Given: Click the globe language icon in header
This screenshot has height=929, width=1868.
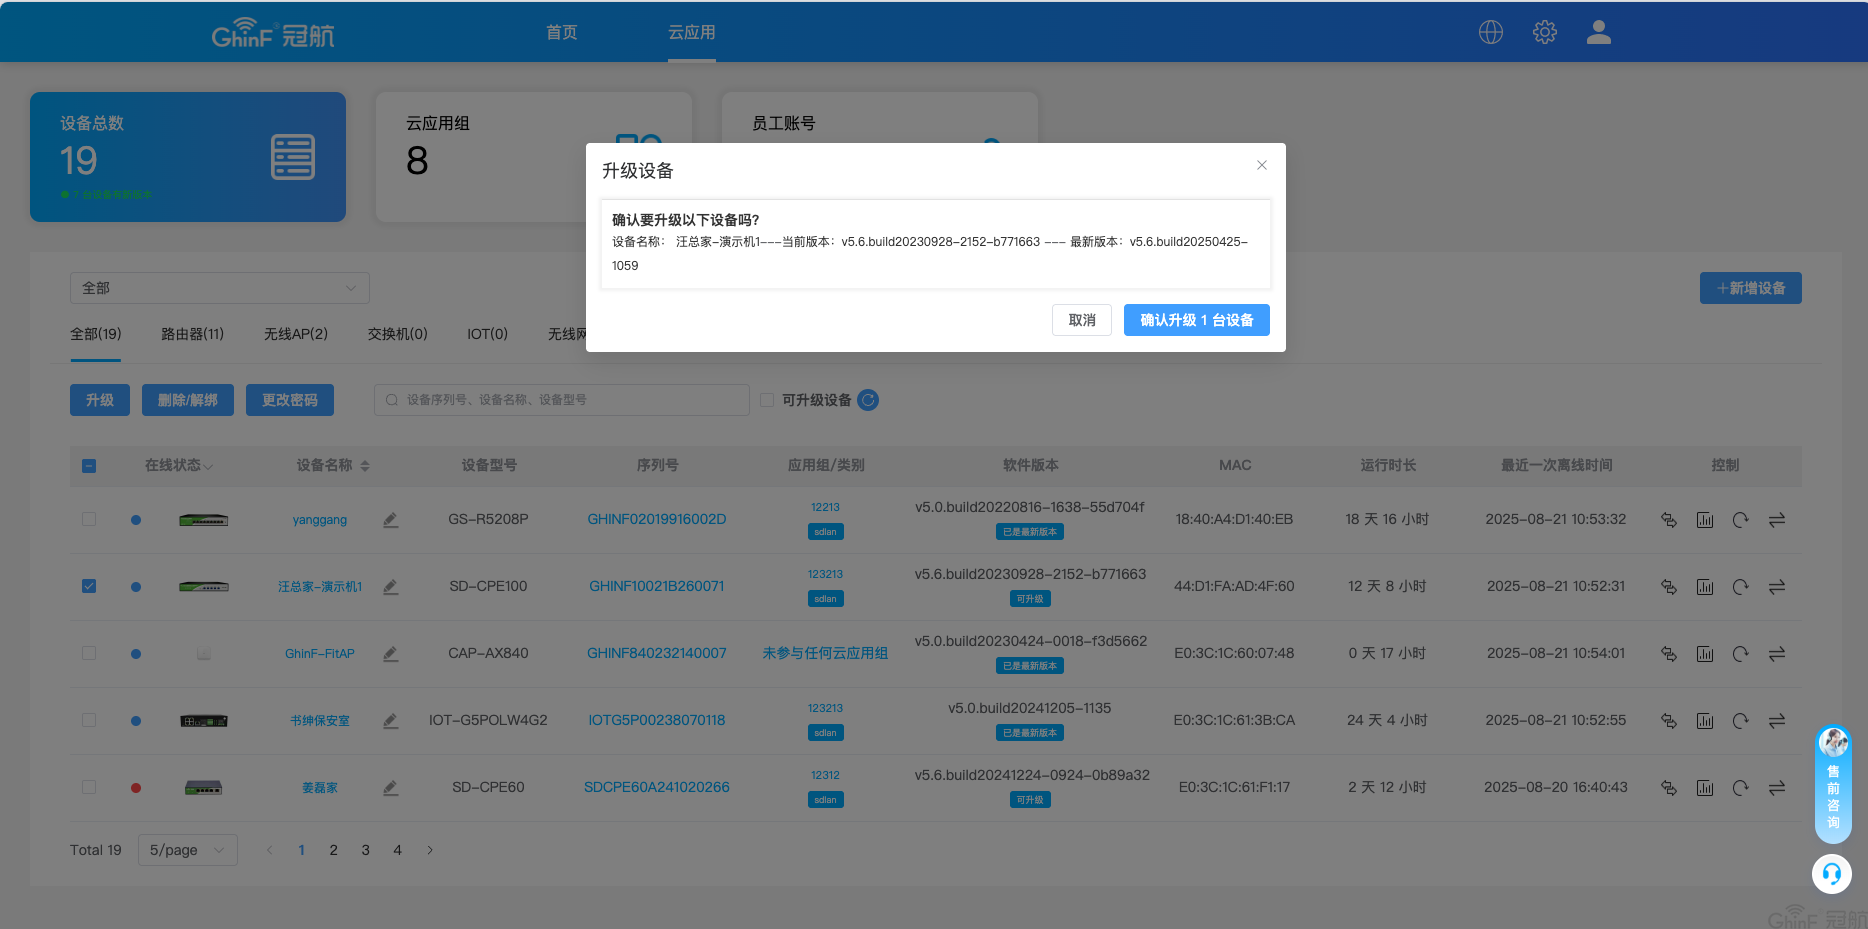Looking at the screenshot, I should (x=1490, y=32).
